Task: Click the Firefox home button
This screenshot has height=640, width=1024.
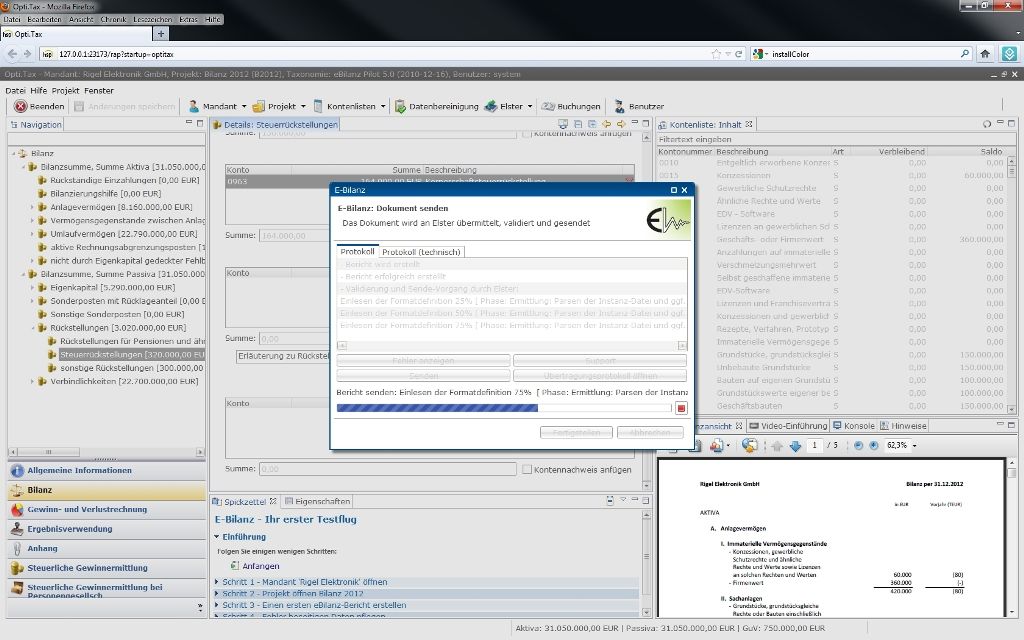Action: [x=985, y=54]
